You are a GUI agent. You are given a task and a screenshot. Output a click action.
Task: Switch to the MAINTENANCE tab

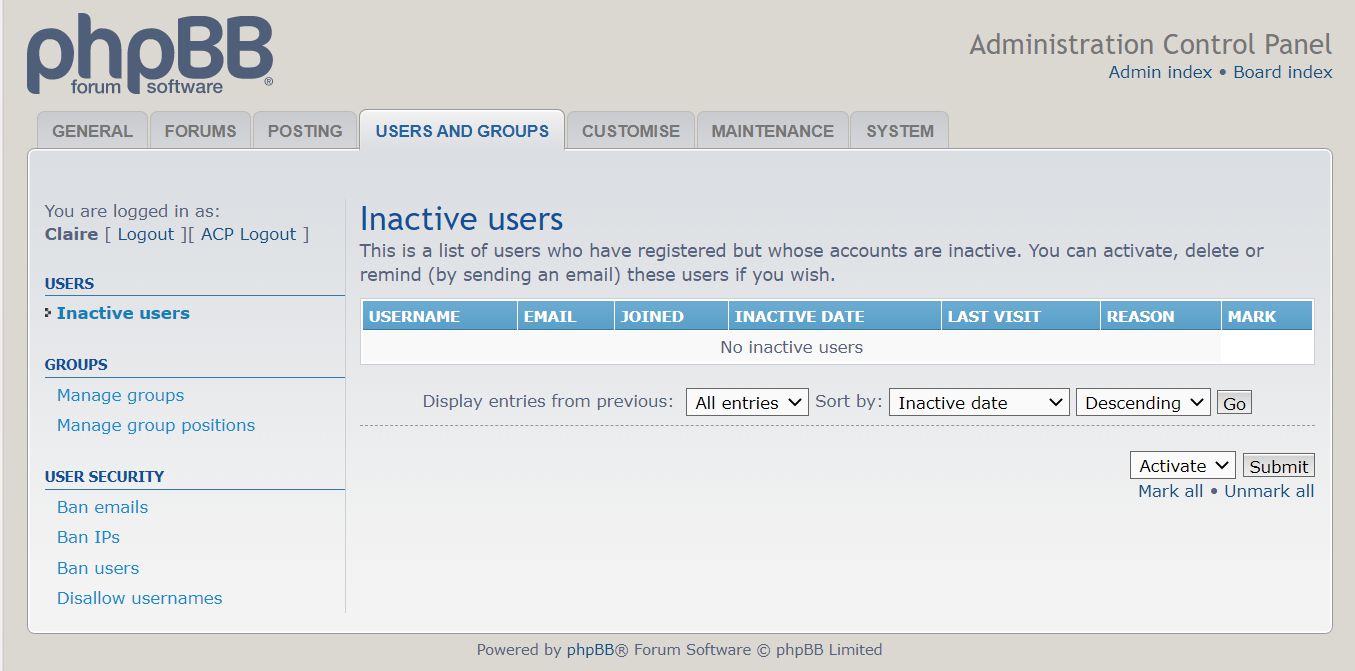coord(772,130)
